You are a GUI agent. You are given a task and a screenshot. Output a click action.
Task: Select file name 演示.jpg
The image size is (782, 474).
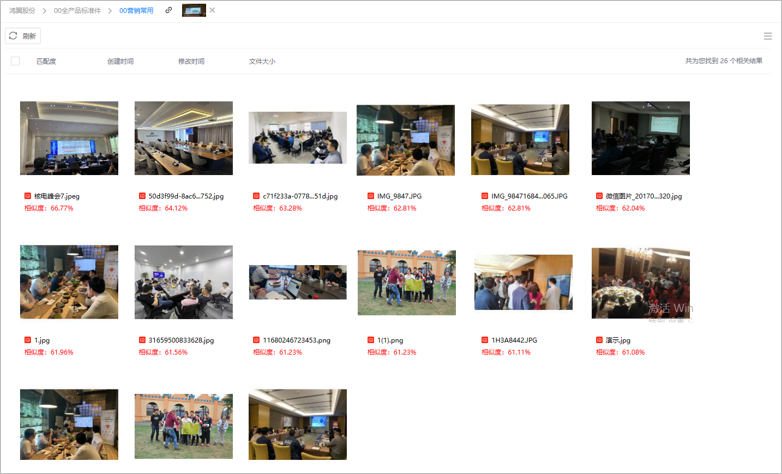point(618,340)
